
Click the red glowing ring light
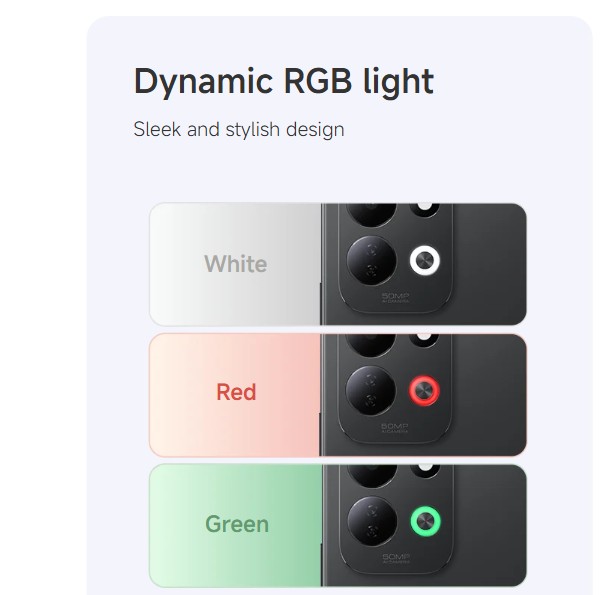424,391
